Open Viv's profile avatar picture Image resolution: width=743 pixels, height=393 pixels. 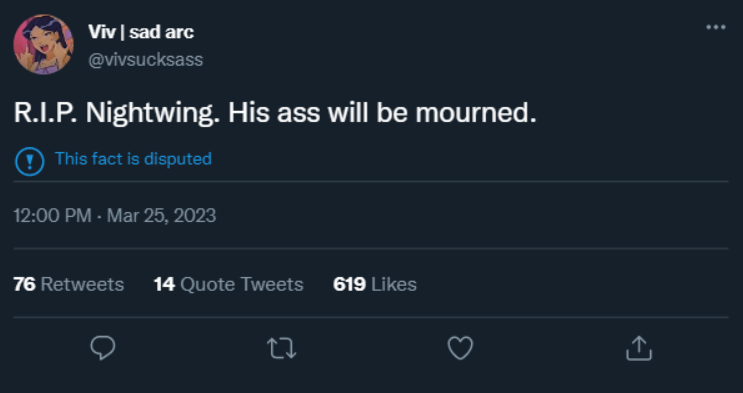click(43, 44)
